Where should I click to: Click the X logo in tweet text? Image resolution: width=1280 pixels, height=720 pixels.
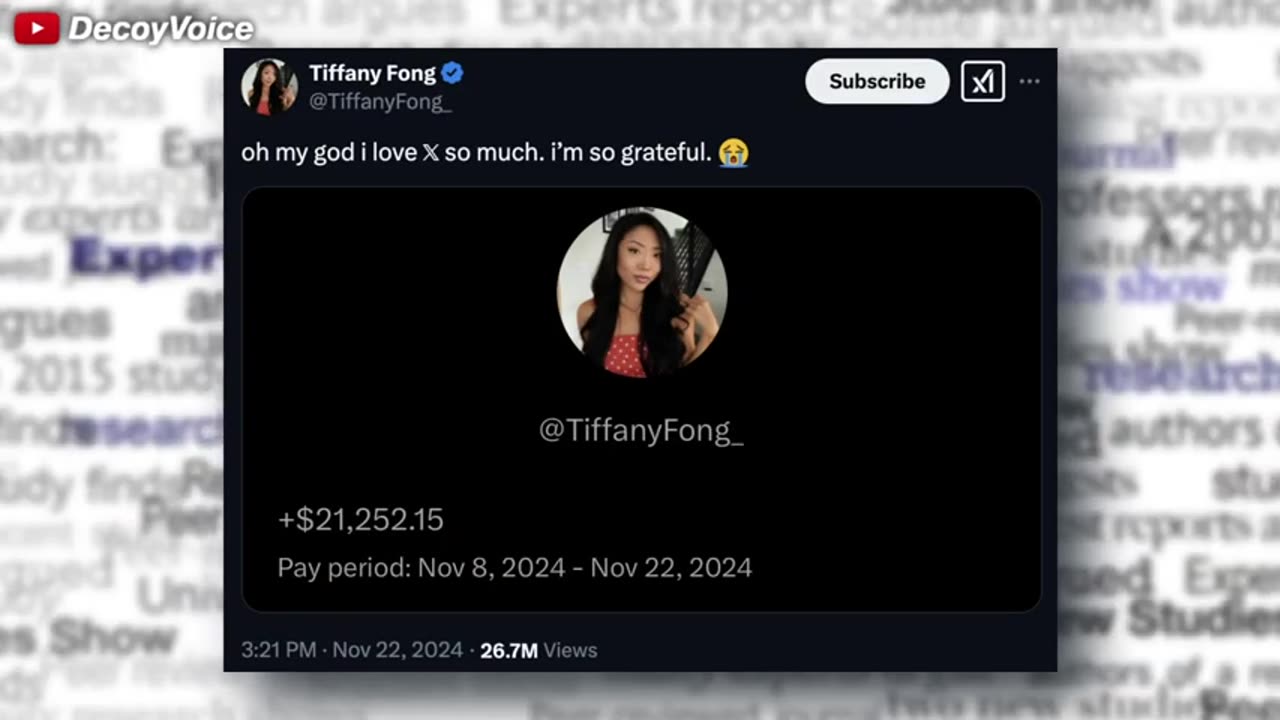coord(431,153)
